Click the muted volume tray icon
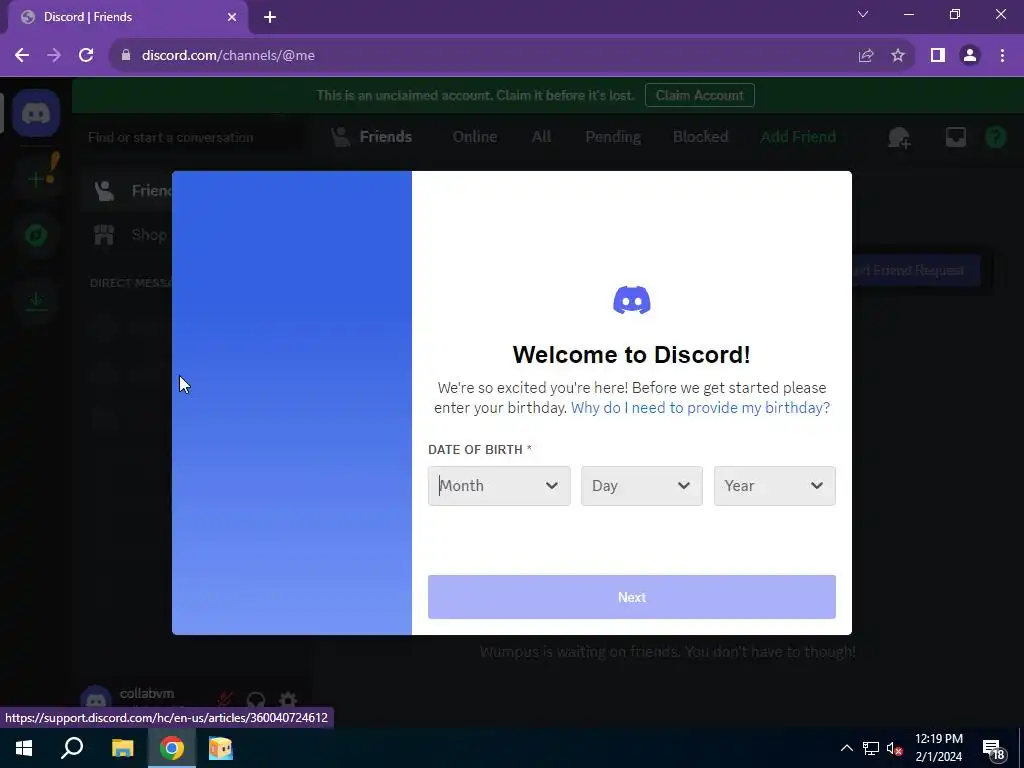This screenshot has width=1024, height=768. 894,748
